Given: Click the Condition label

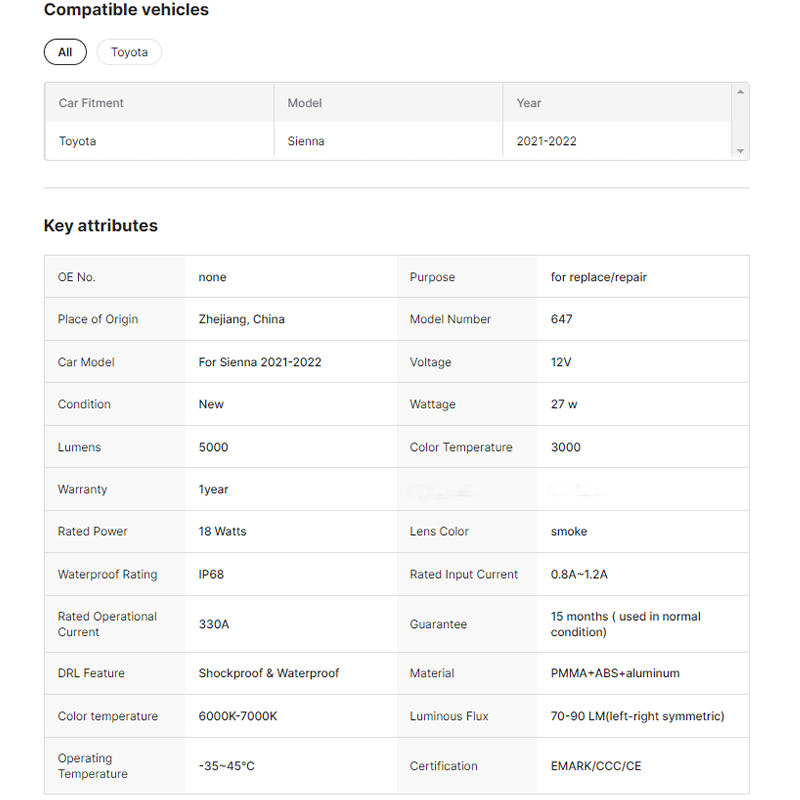Looking at the screenshot, I should coord(84,404).
